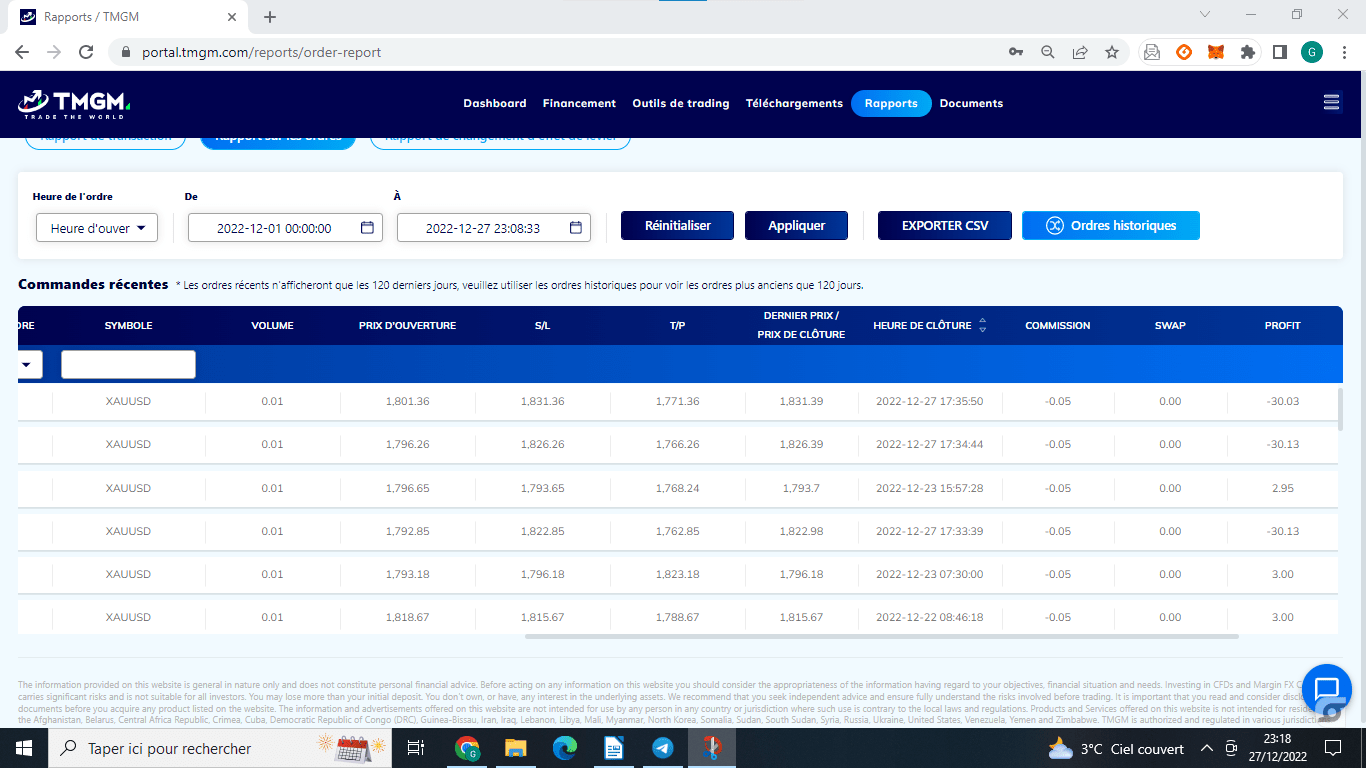
Task: Click closing time 2022-12-23 15:57:28
Action: [x=929, y=489]
